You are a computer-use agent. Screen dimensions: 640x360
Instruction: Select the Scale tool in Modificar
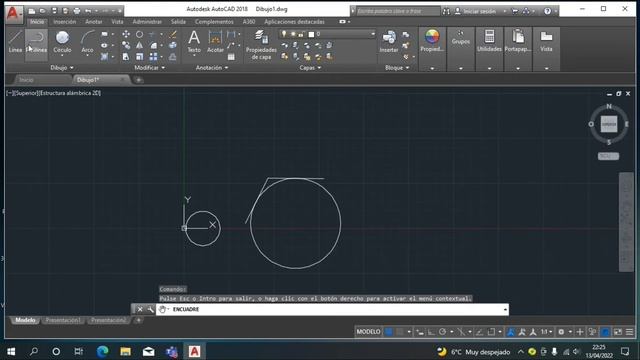point(140,57)
